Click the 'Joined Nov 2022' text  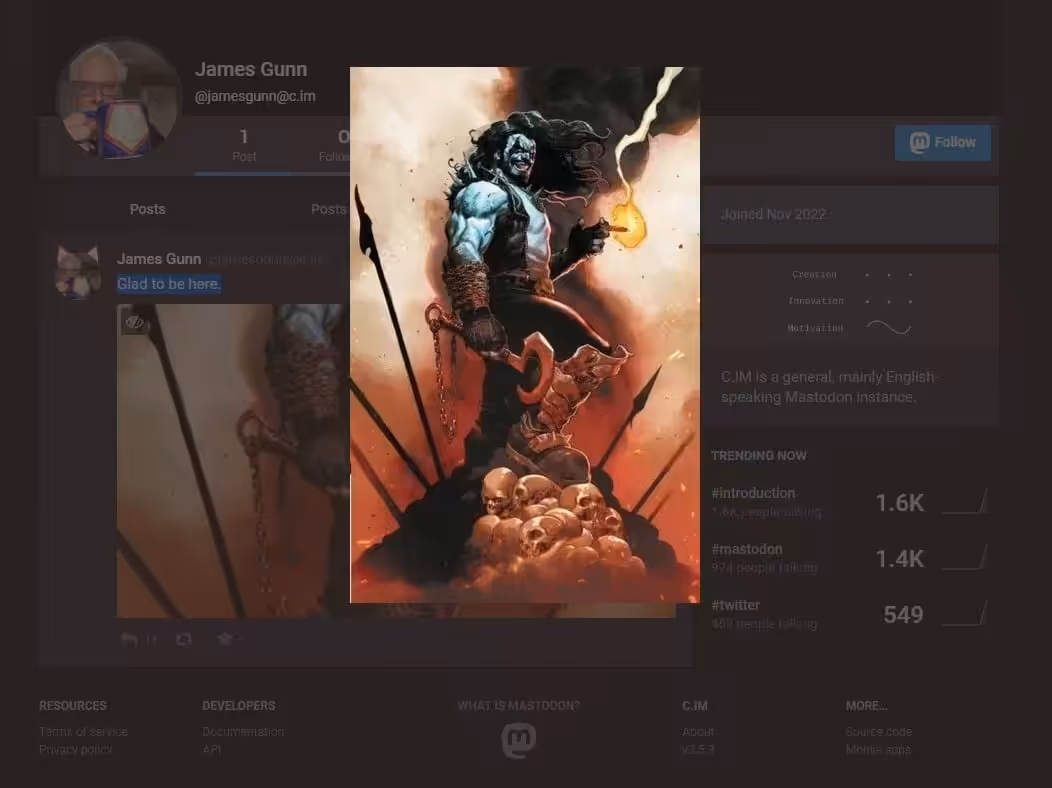[x=773, y=215]
